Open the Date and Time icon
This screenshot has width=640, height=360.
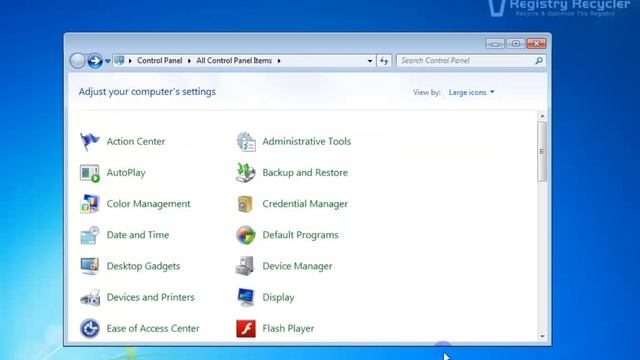pos(90,235)
